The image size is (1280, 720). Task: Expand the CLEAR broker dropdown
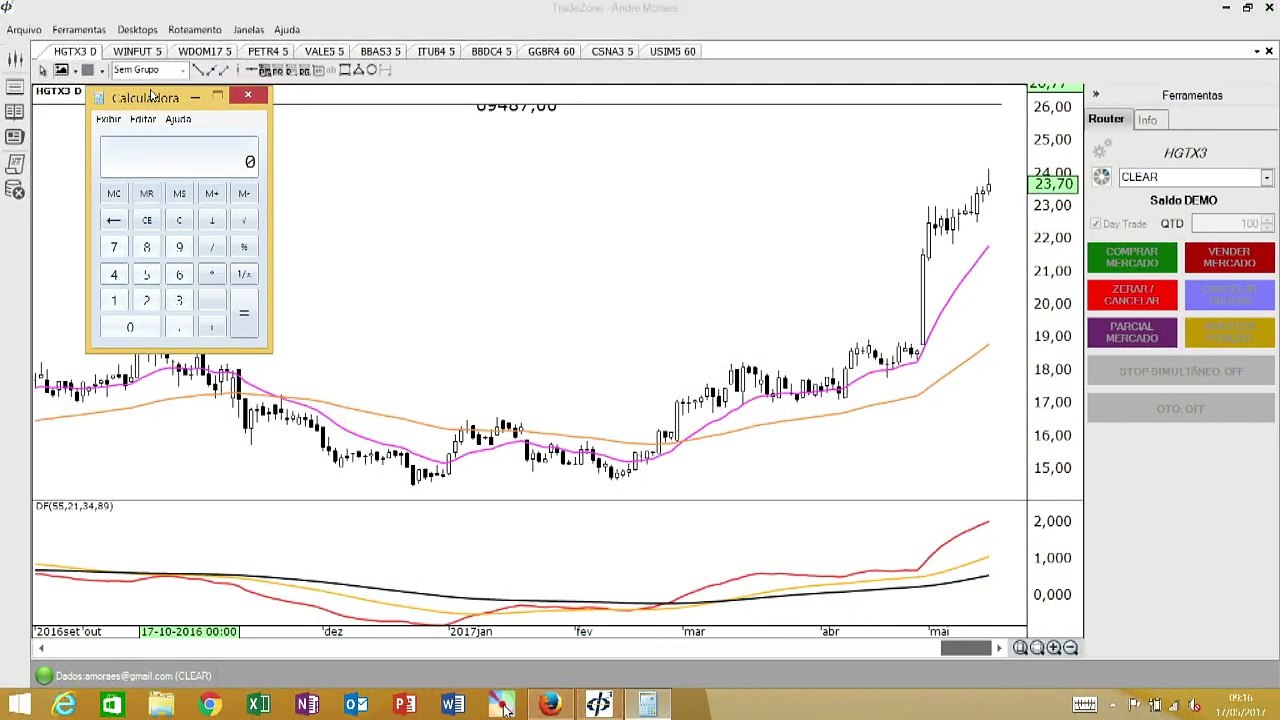pos(1266,178)
